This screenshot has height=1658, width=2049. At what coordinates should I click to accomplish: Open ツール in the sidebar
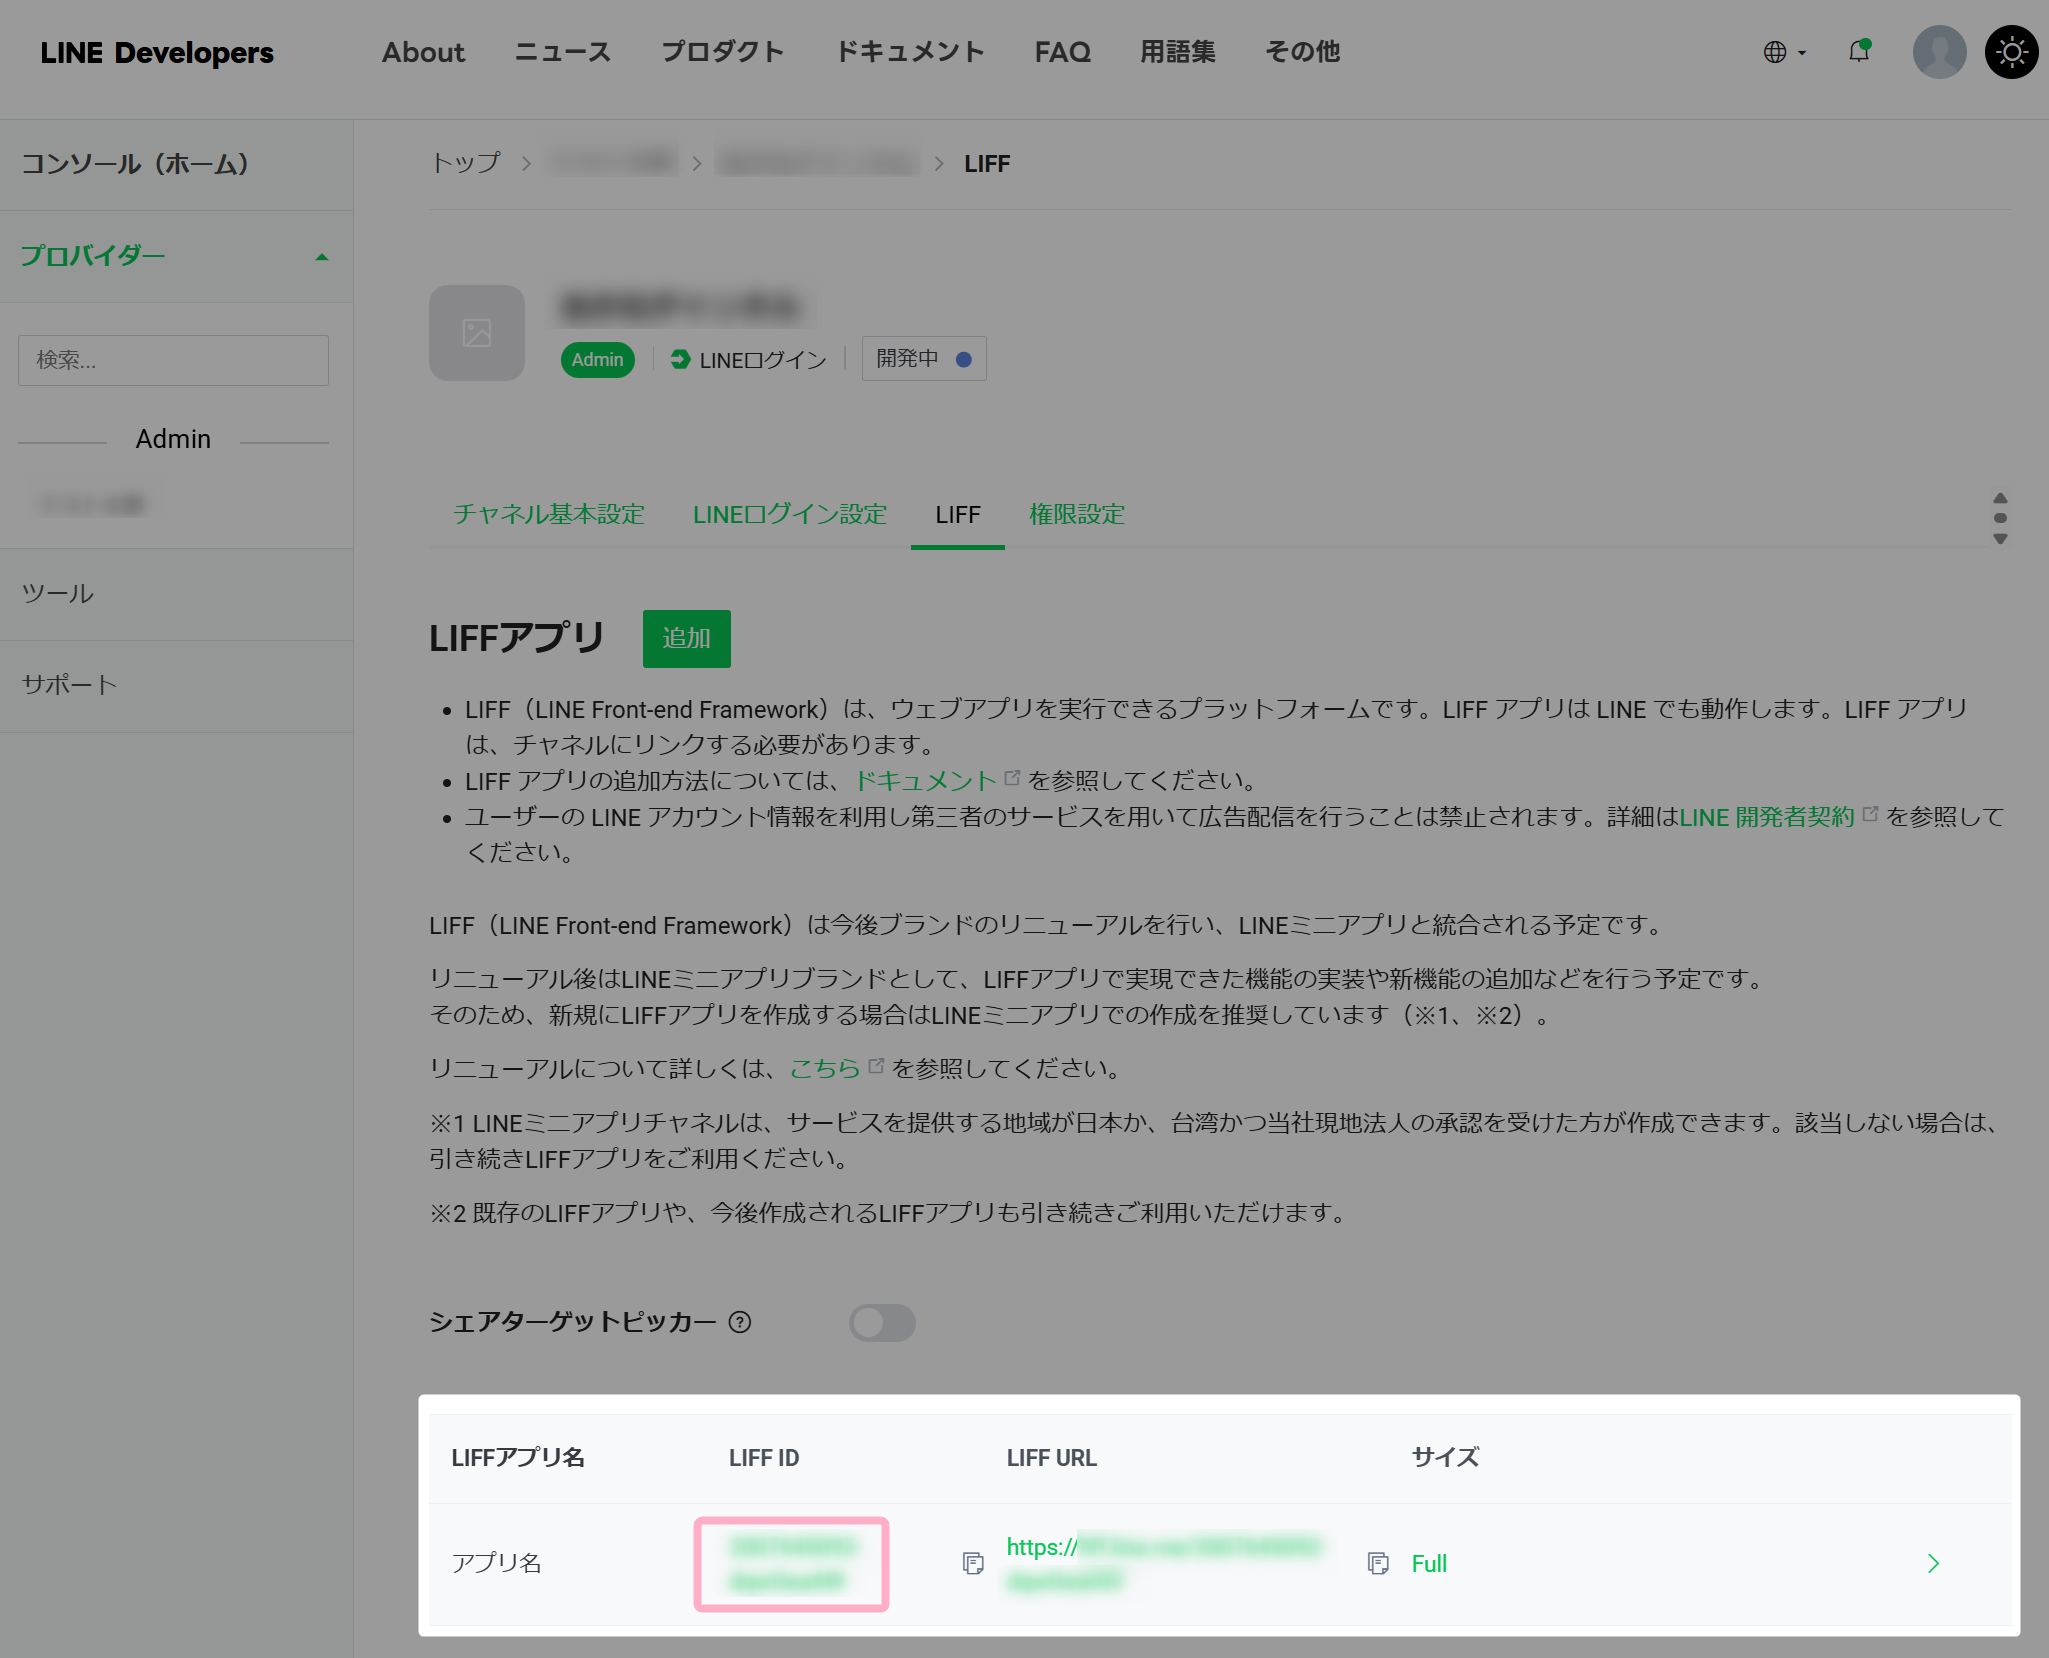(x=58, y=594)
